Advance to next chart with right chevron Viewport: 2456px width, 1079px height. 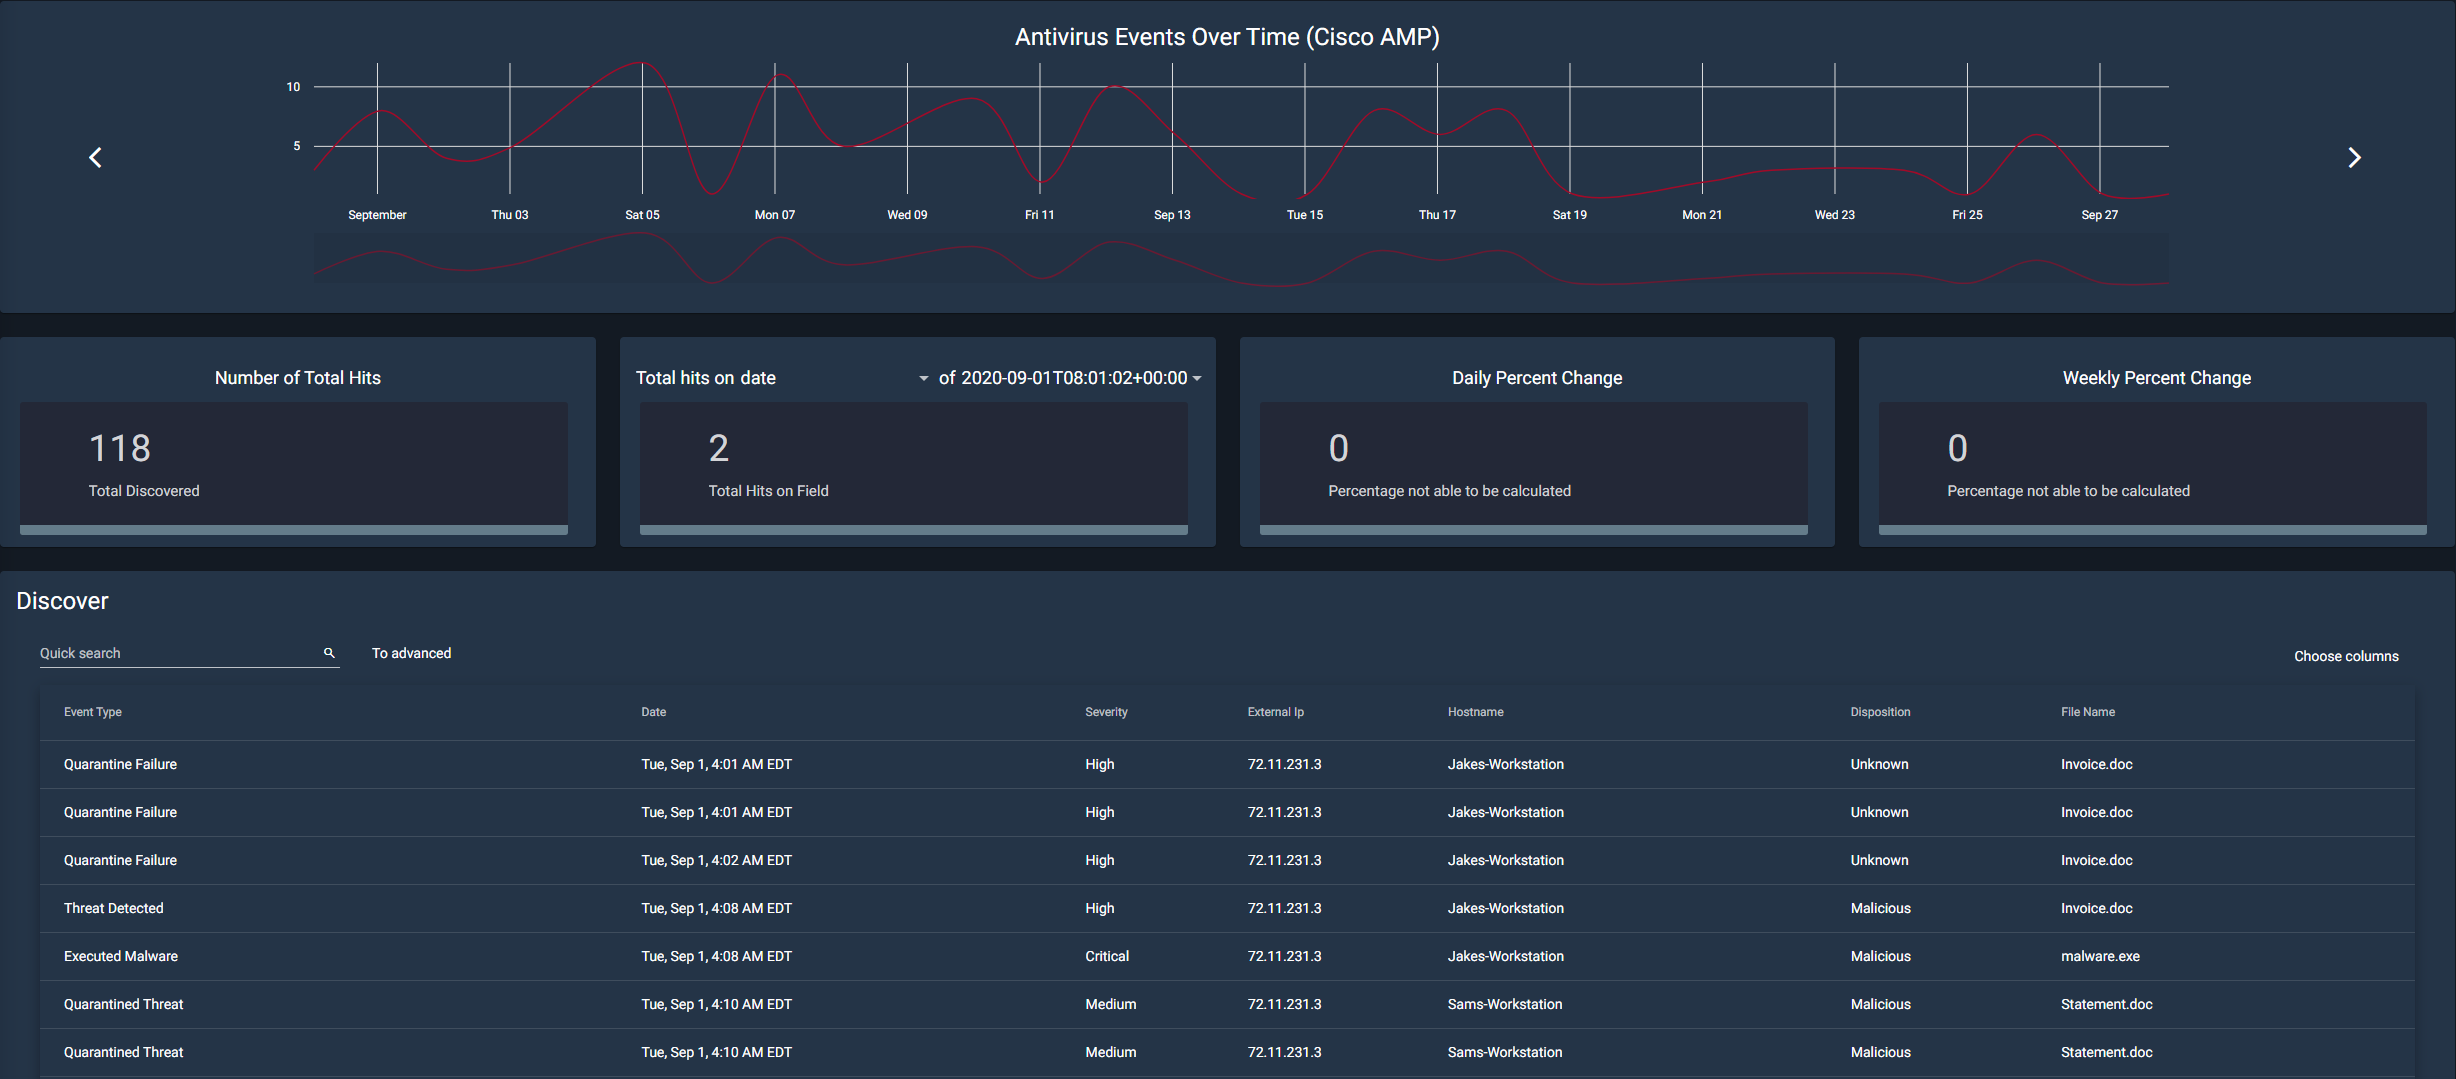point(2354,158)
